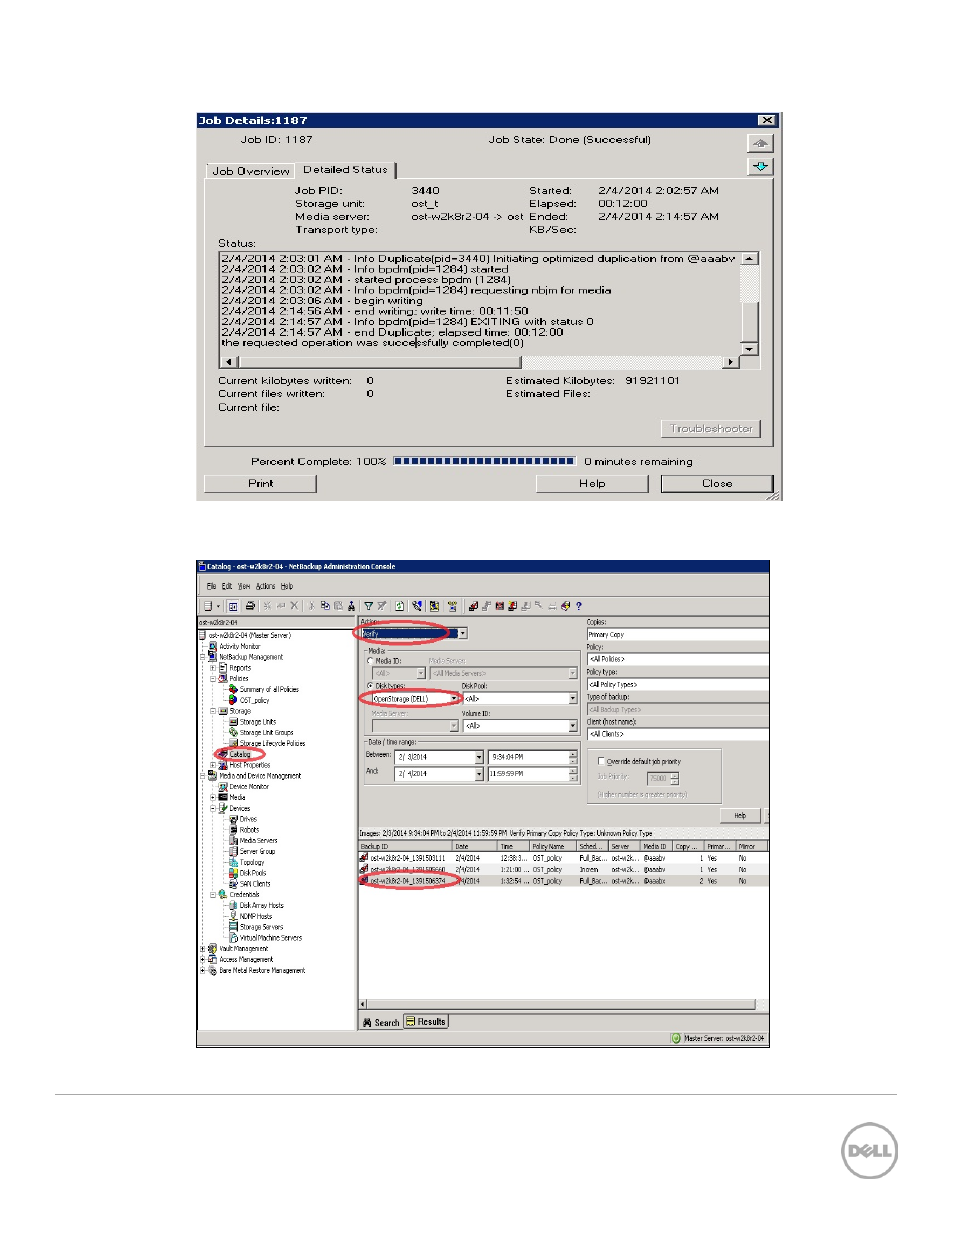
Task: Select Topology in the tree
Action: (251, 862)
